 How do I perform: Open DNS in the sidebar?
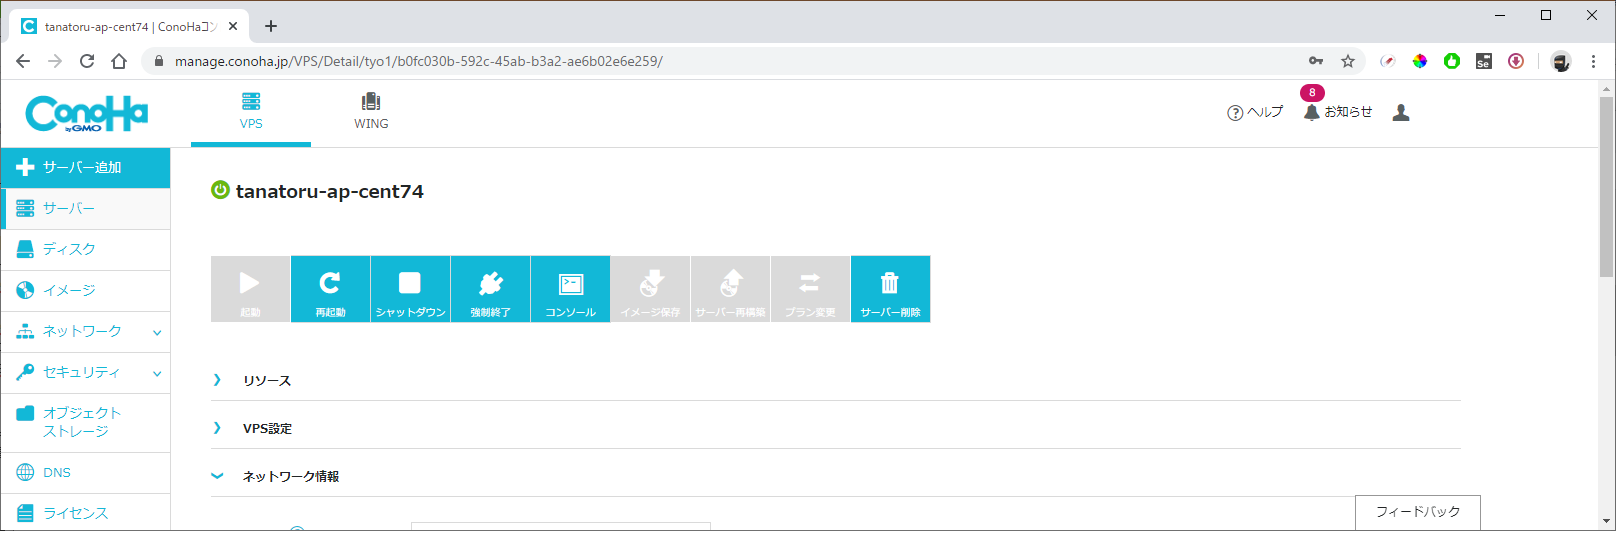[x=85, y=472]
